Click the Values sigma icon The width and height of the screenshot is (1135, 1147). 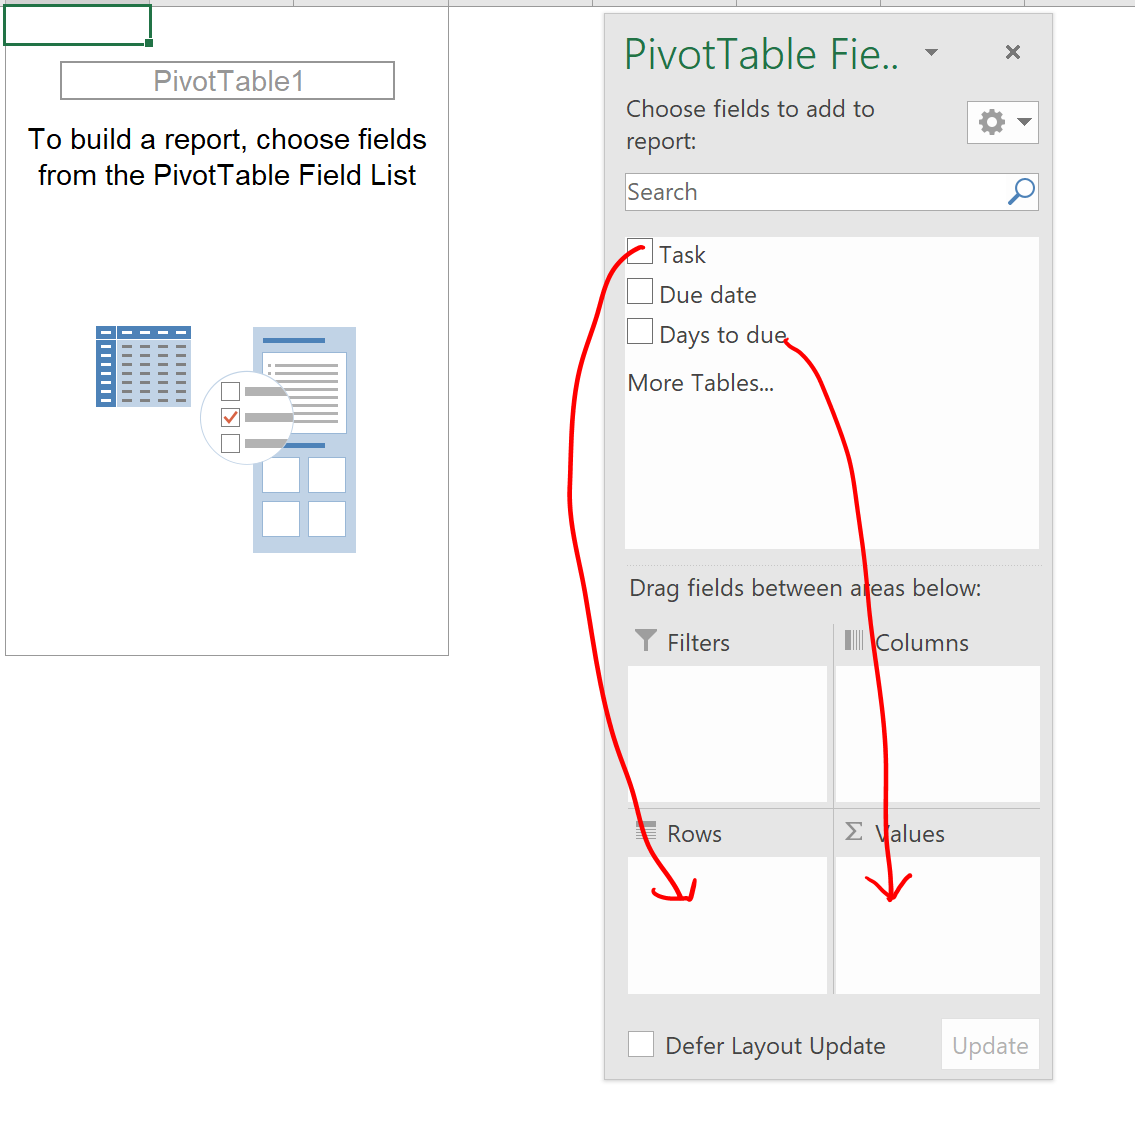[854, 832]
